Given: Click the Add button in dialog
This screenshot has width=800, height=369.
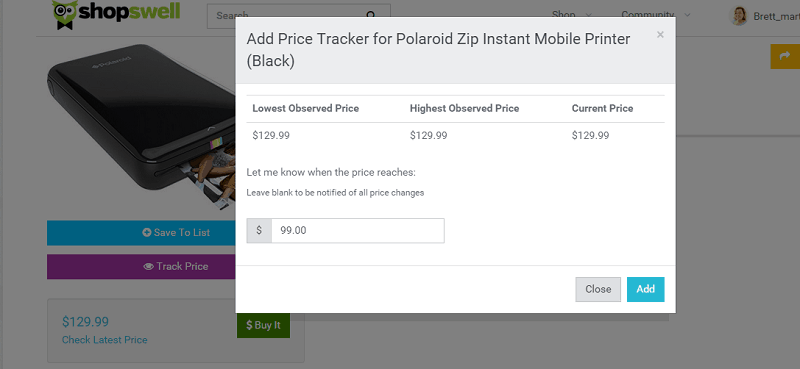Looking at the screenshot, I should pyautogui.click(x=645, y=289).
